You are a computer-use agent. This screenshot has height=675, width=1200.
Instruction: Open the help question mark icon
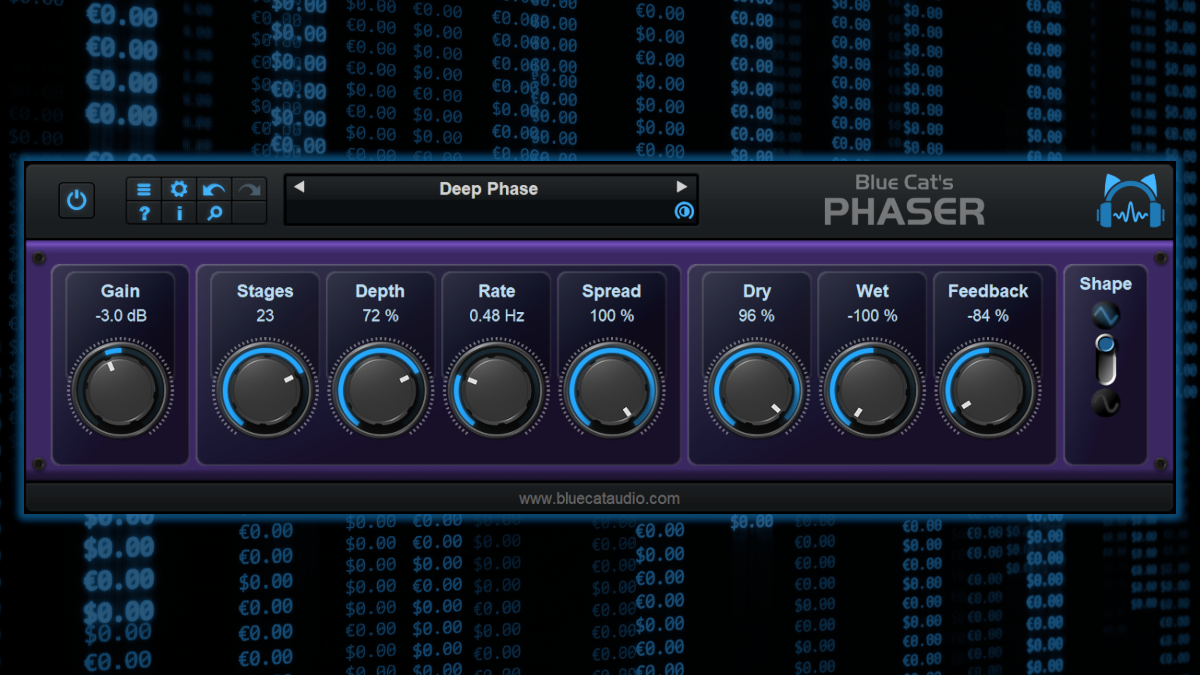coord(144,212)
